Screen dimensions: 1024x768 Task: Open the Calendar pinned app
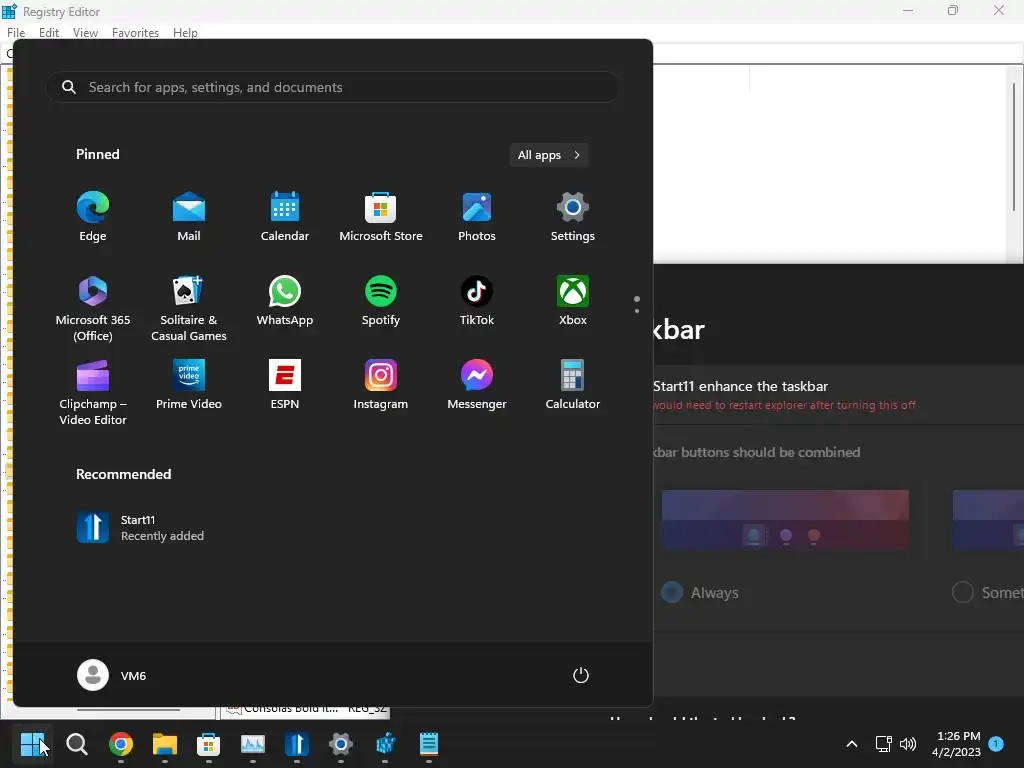tap(285, 217)
